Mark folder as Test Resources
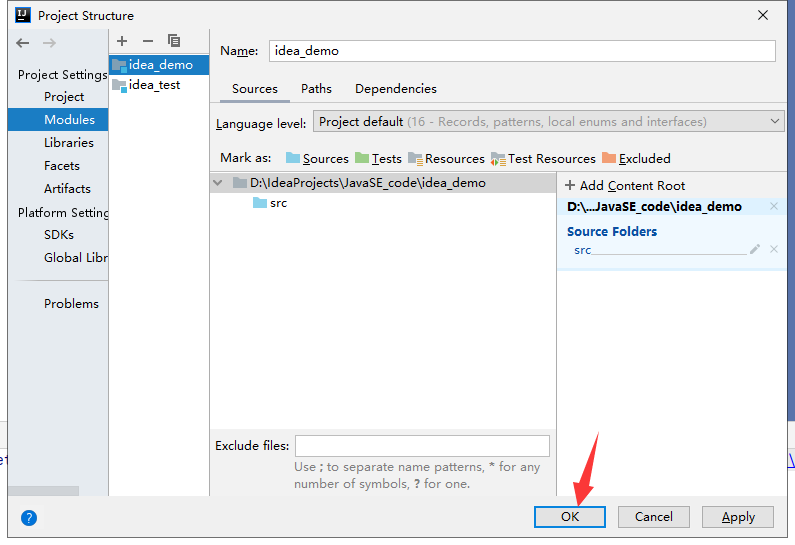The width and height of the screenshot is (795, 545). coord(543,158)
